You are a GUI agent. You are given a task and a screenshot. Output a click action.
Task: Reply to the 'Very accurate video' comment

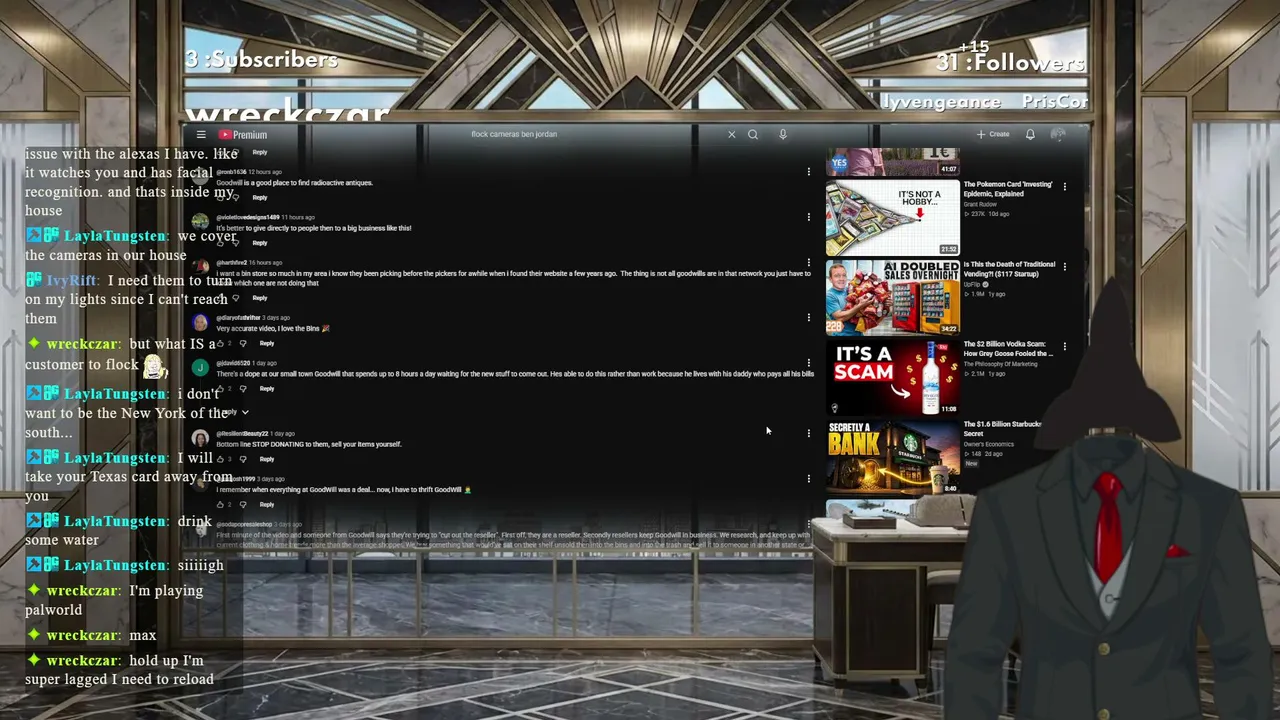pyautogui.click(x=267, y=343)
